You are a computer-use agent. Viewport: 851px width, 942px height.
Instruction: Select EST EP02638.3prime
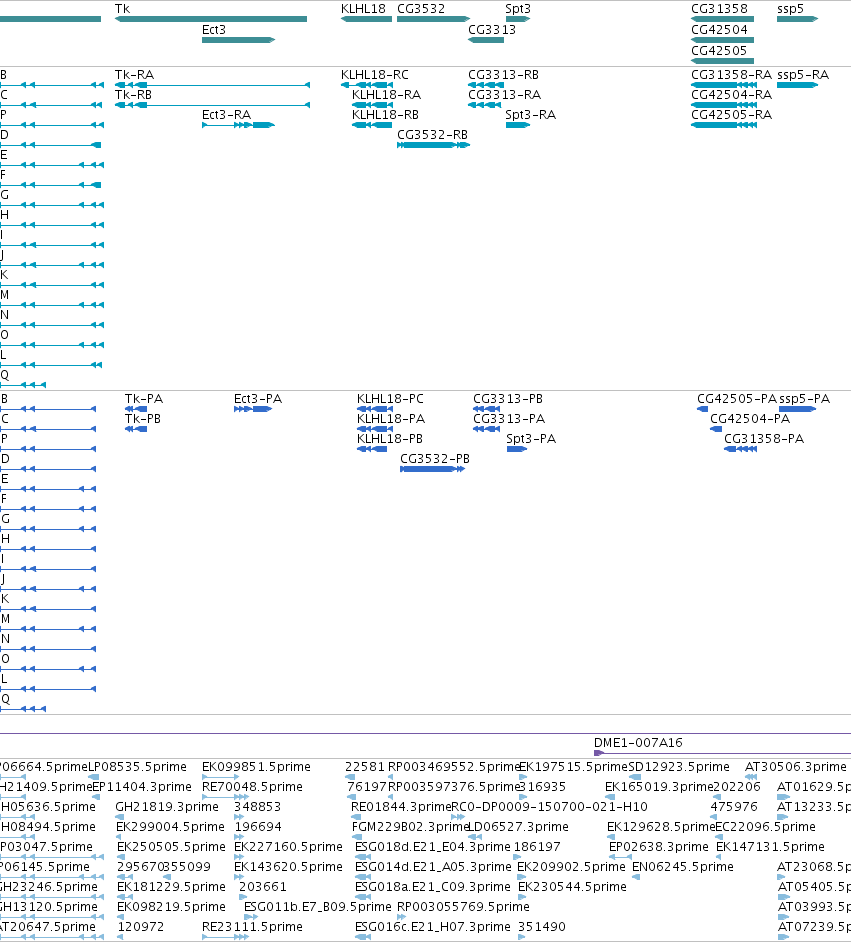pyautogui.click(x=620, y=857)
